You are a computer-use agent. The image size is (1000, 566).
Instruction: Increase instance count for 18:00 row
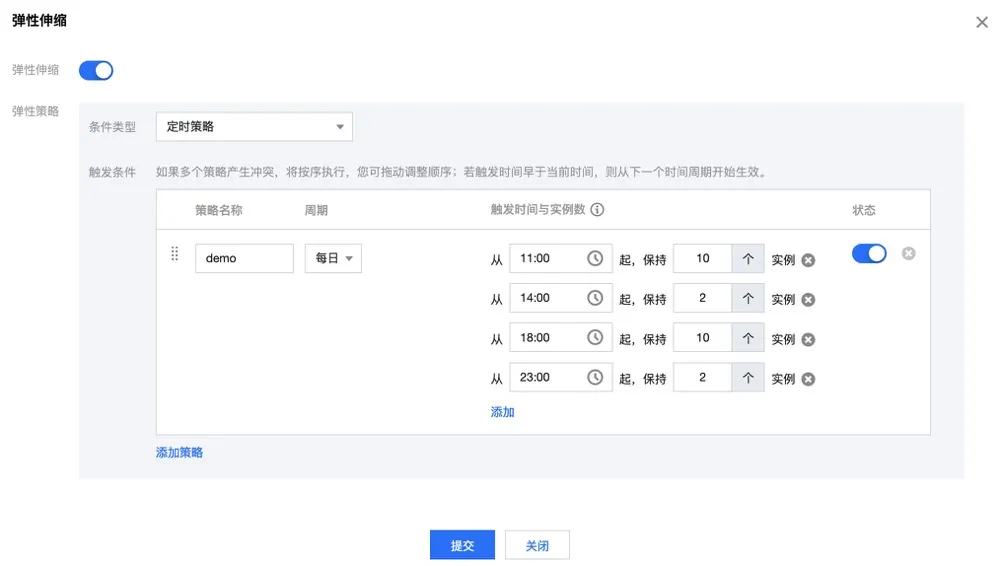747,338
